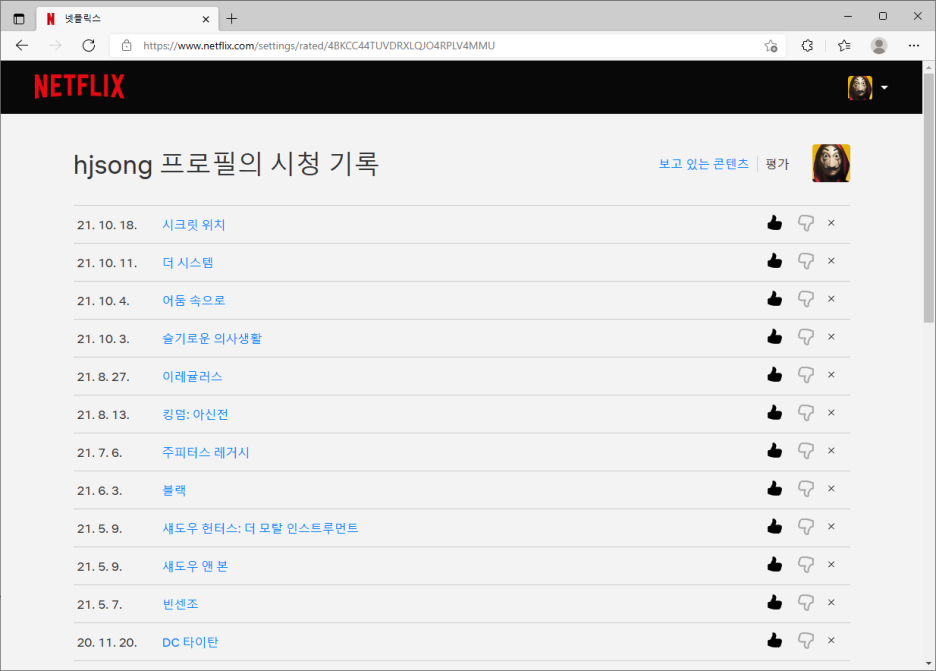The image size is (936, 671).
Task: Click thumbs down for 주피터스 레거시
Action: click(x=805, y=451)
